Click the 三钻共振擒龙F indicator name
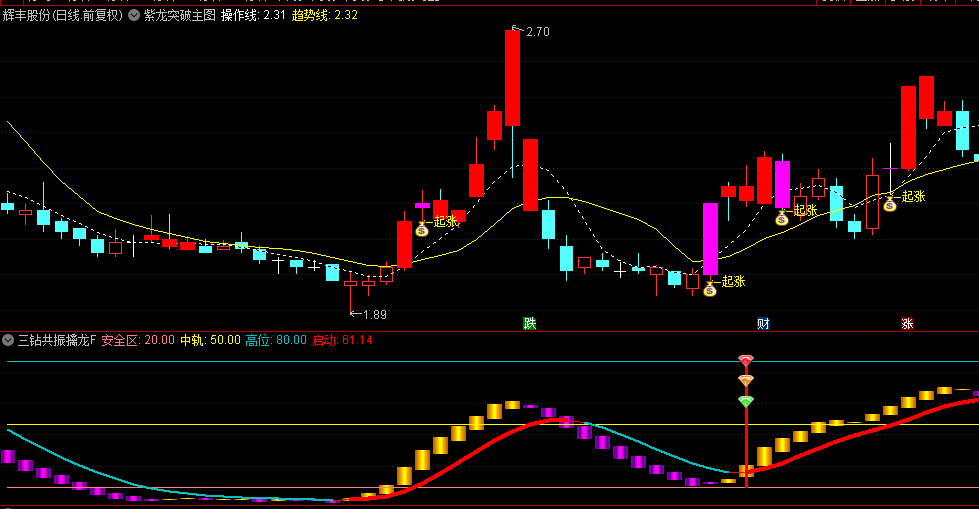Image resolution: width=979 pixels, height=509 pixels. pos(57,340)
